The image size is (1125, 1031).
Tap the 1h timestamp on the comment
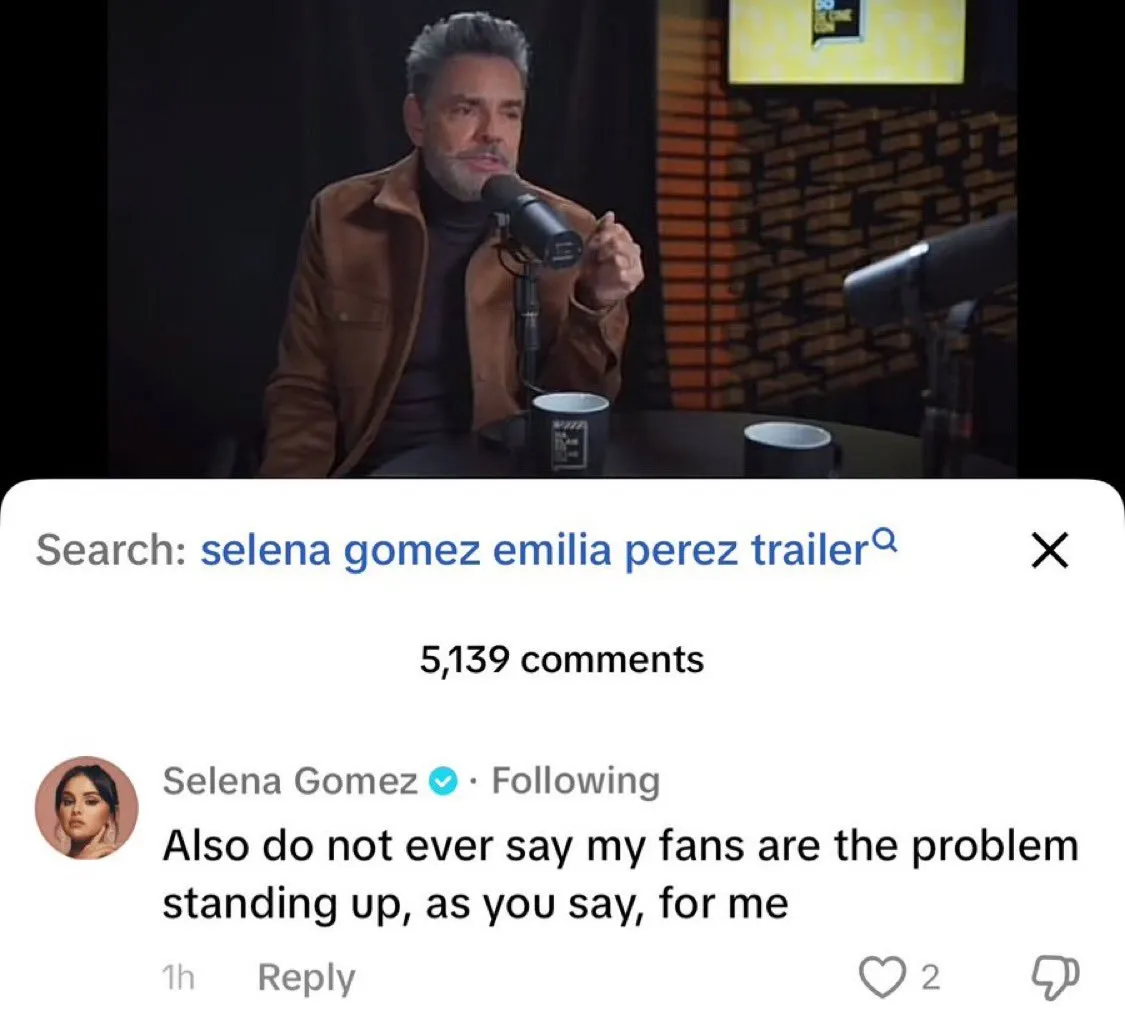(x=180, y=978)
